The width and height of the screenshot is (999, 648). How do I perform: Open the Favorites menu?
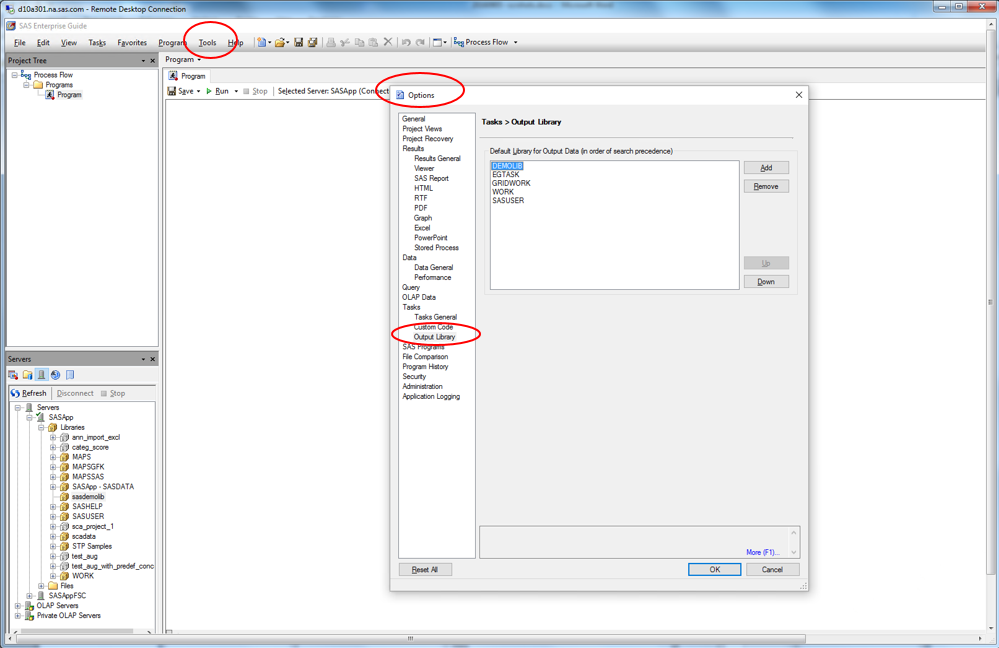coord(132,43)
